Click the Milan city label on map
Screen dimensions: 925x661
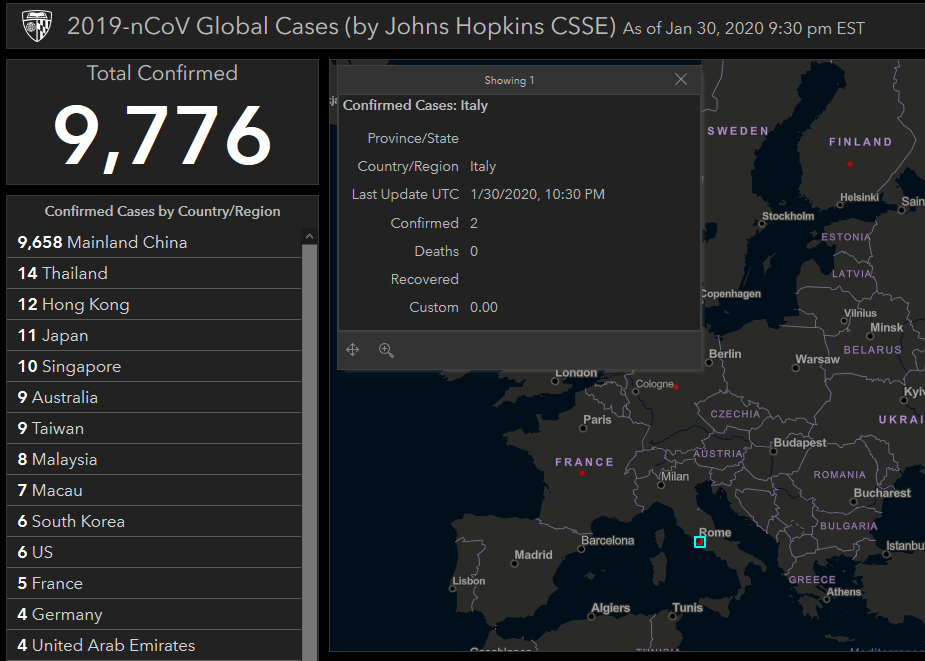(x=674, y=476)
